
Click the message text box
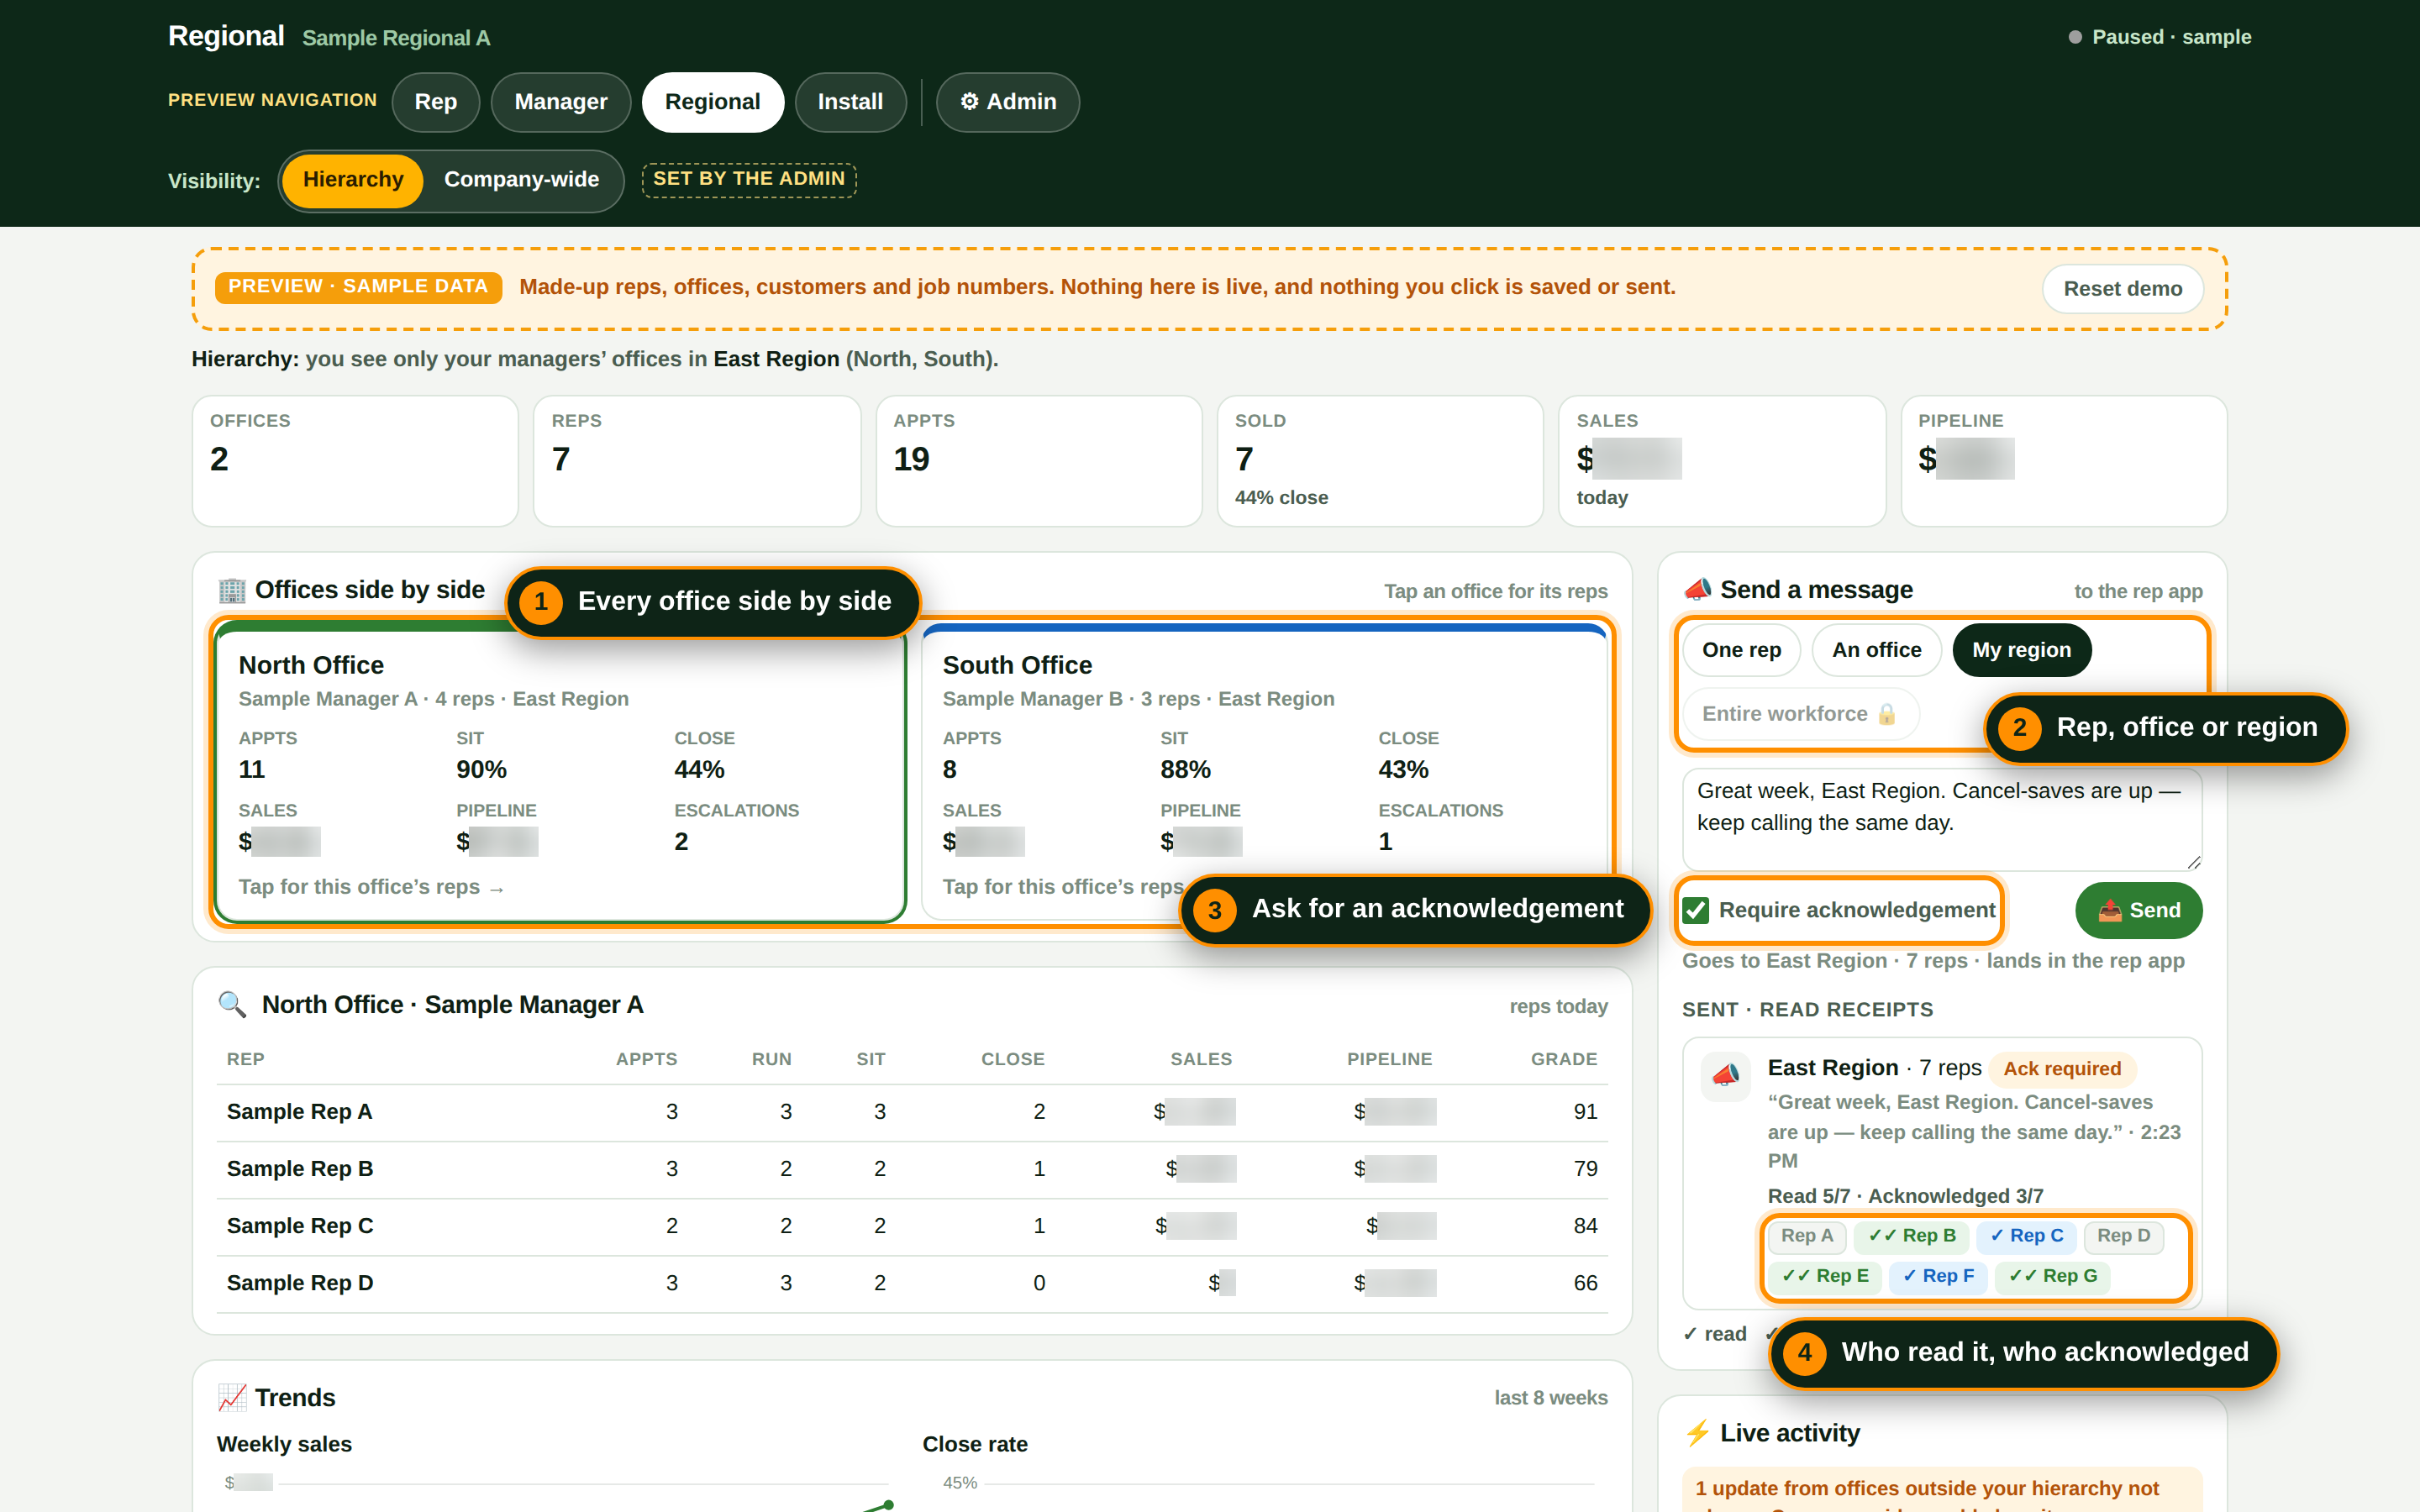1942,819
